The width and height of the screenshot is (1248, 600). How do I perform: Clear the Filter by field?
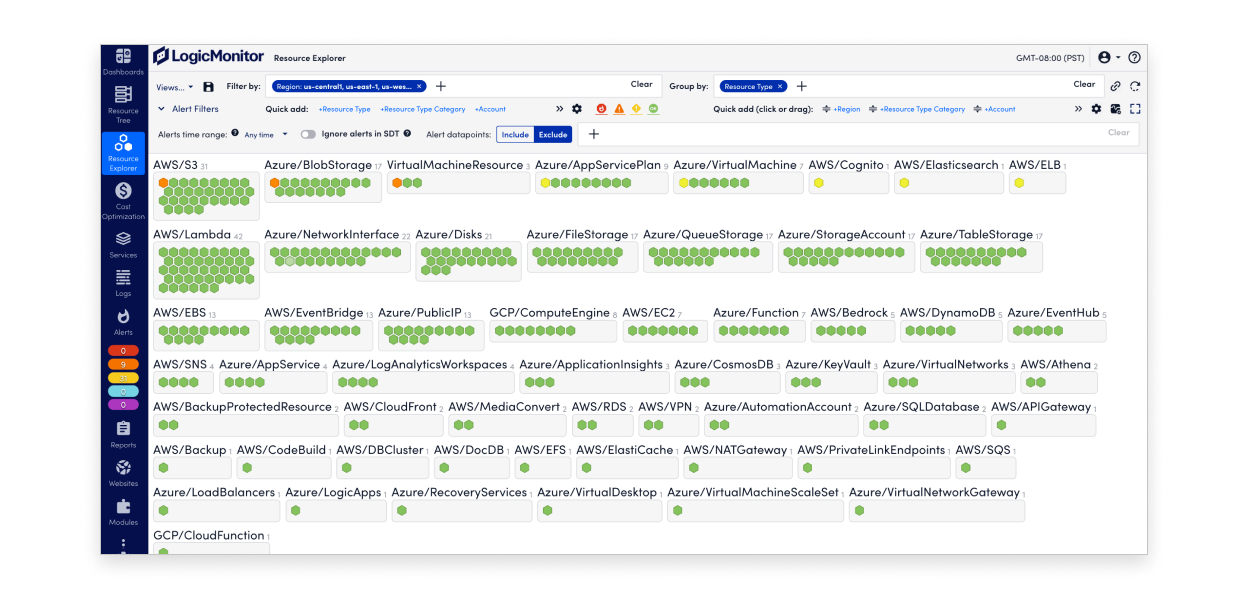641,85
